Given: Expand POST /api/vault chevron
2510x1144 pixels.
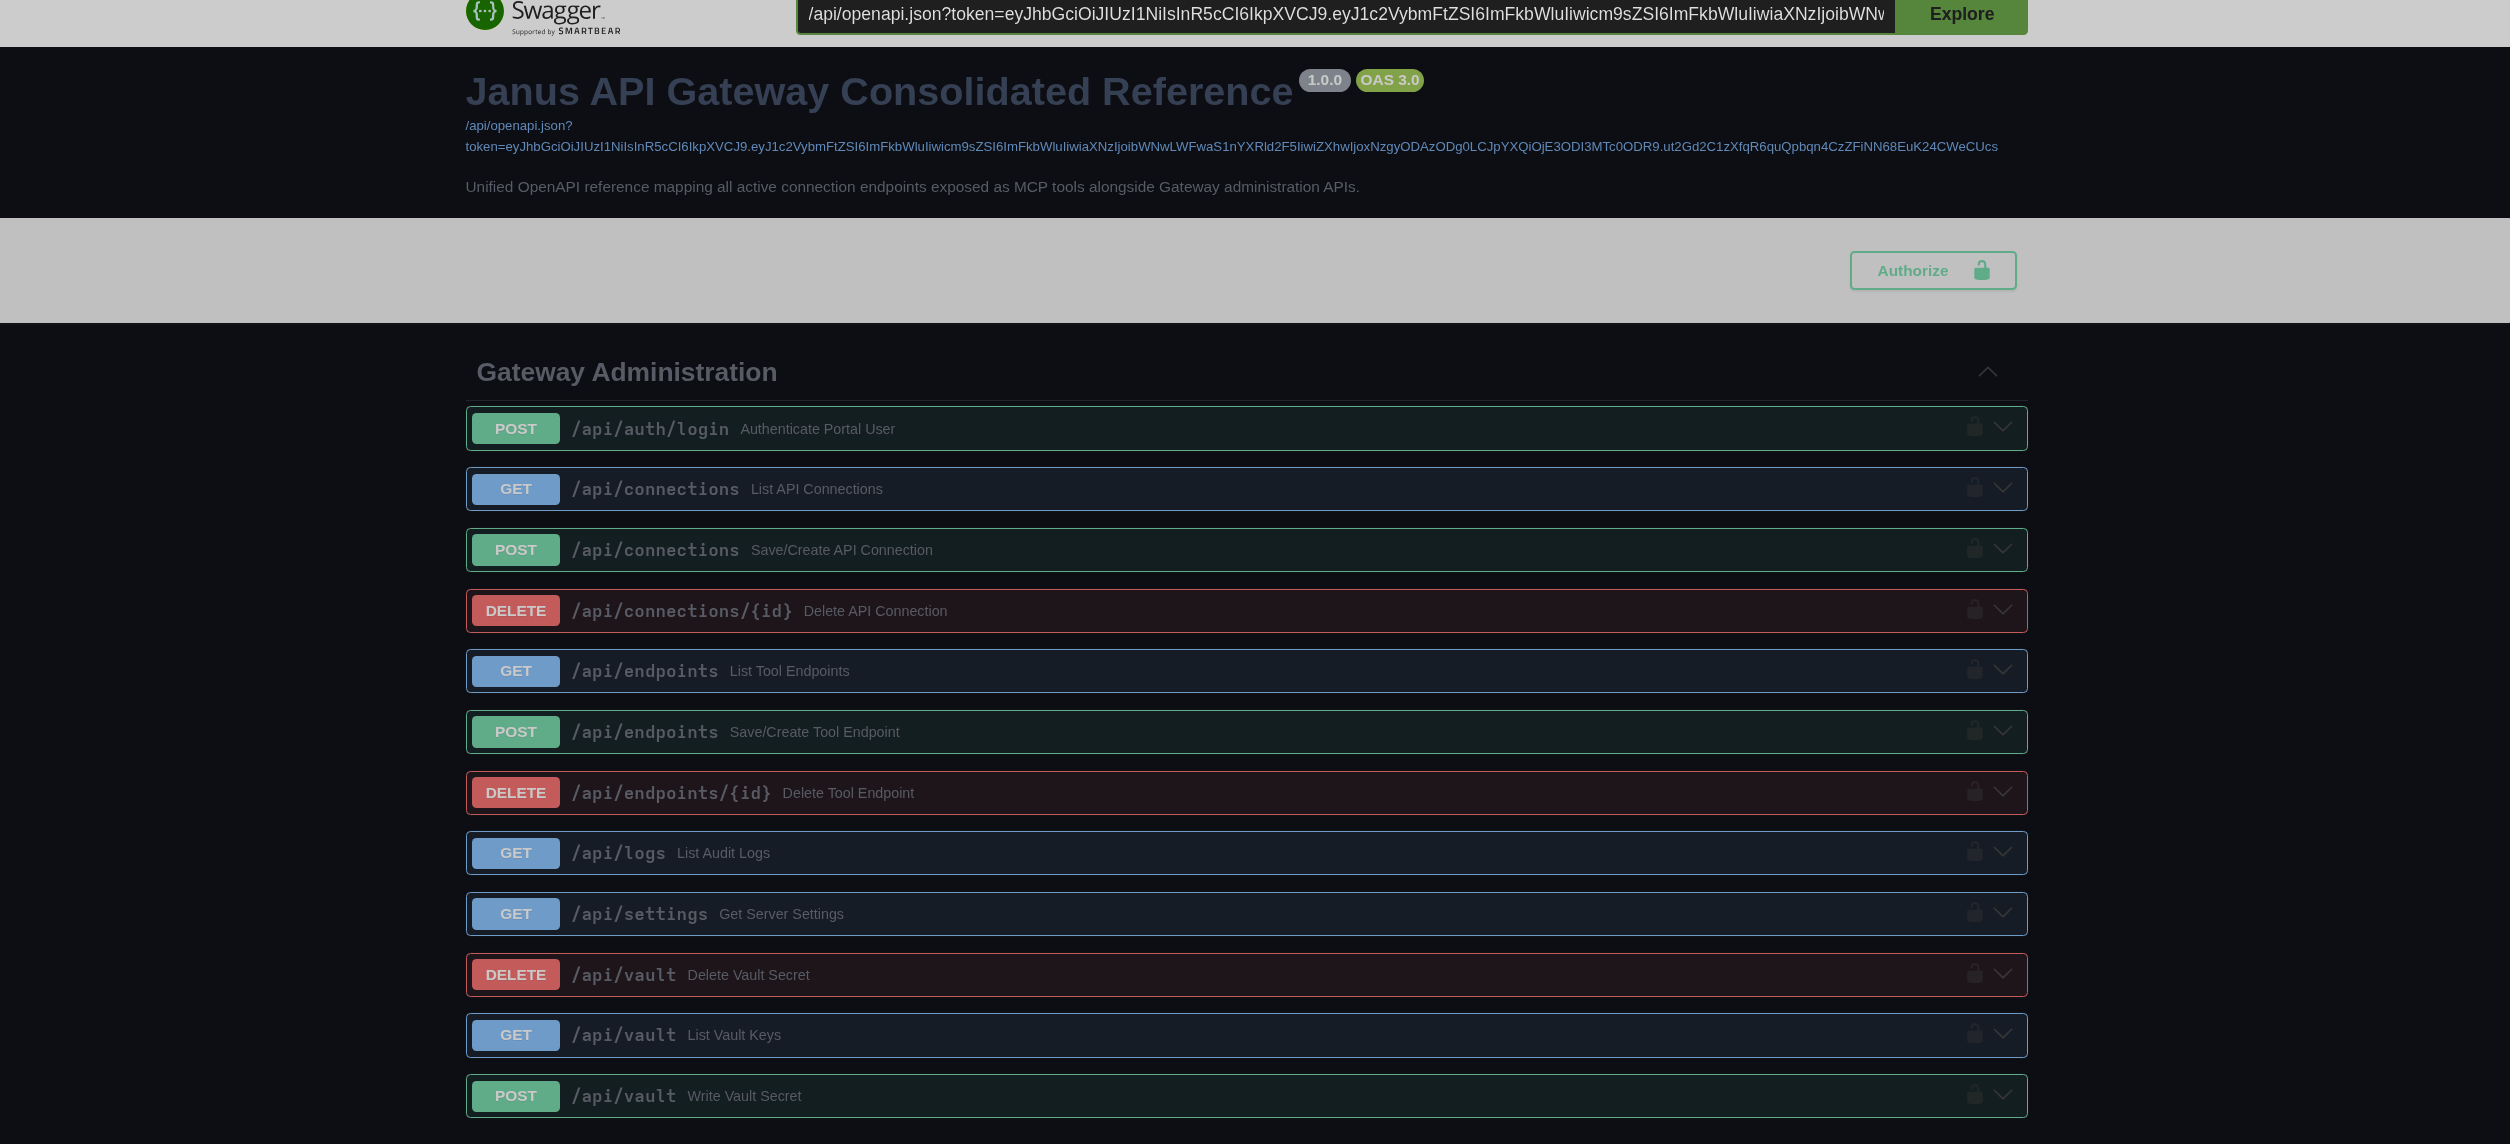Looking at the screenshot, I should pos(2002,1095).
